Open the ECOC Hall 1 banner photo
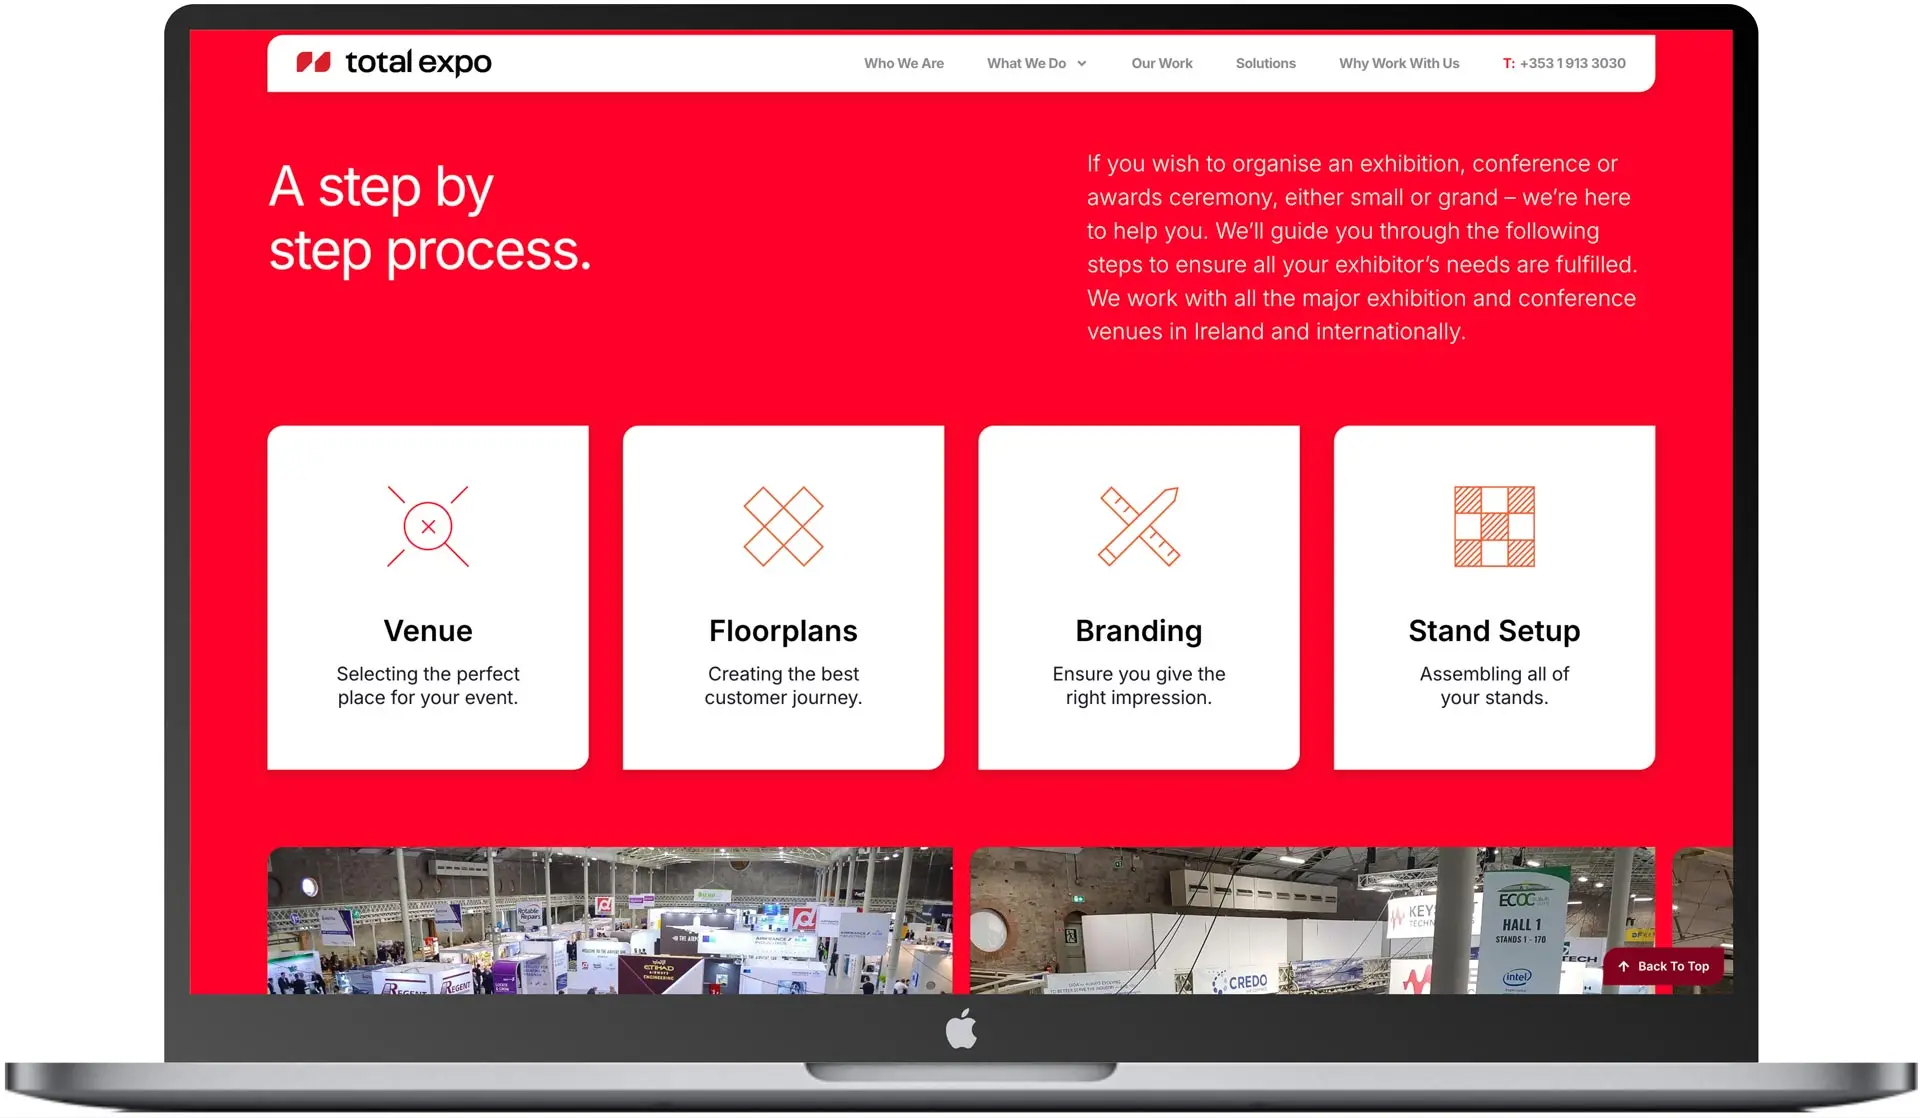This screenshot has width=1920, height=1118. click(x=1312, y=920)
